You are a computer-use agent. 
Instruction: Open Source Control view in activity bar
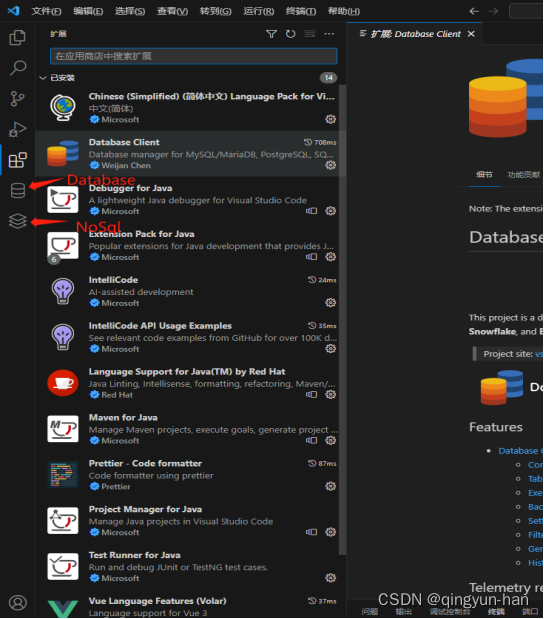click(x=17, y=99)
